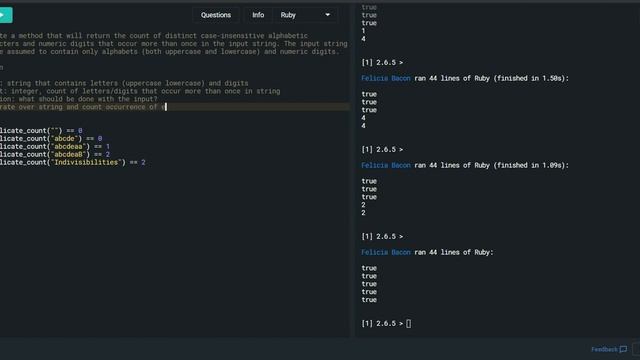640x360 pixels.
Task: Open the Info panel
Action: pyautogui.click(x=258, y=15)
